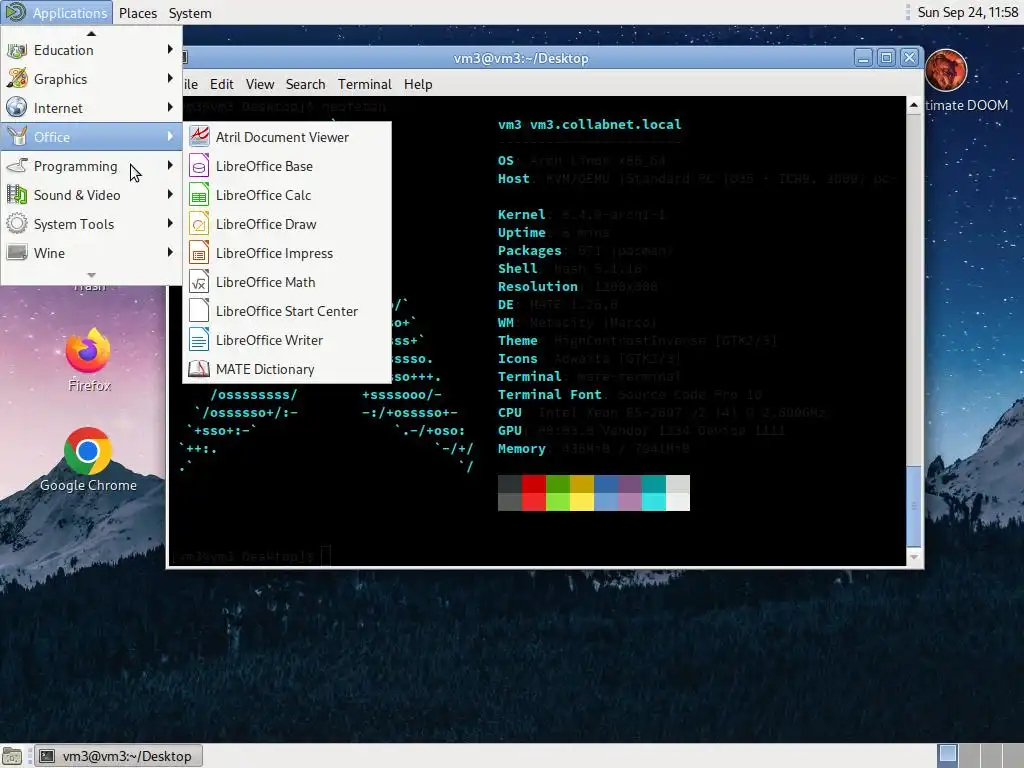
Task: Launch LibreOffice Calc spreadsheet icon
Action: [199, 195]
